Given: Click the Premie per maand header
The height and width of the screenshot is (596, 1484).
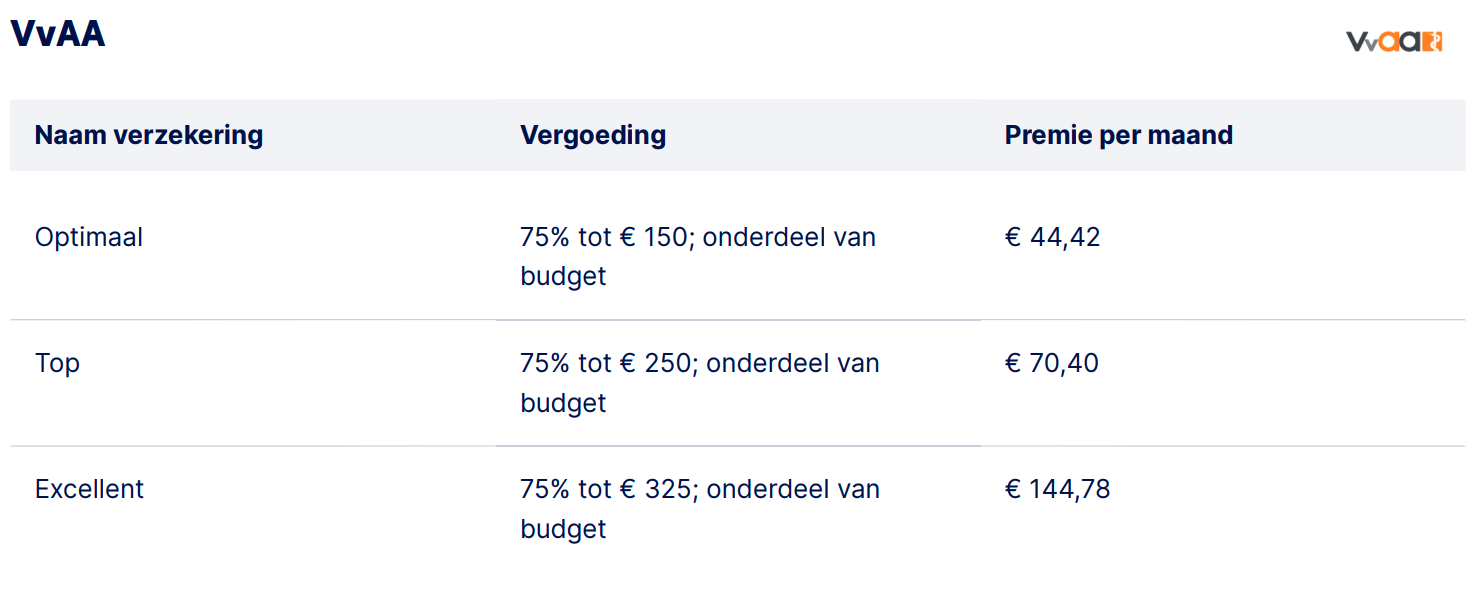Looking at the screenshot, I should click(x=1118, y=135).
